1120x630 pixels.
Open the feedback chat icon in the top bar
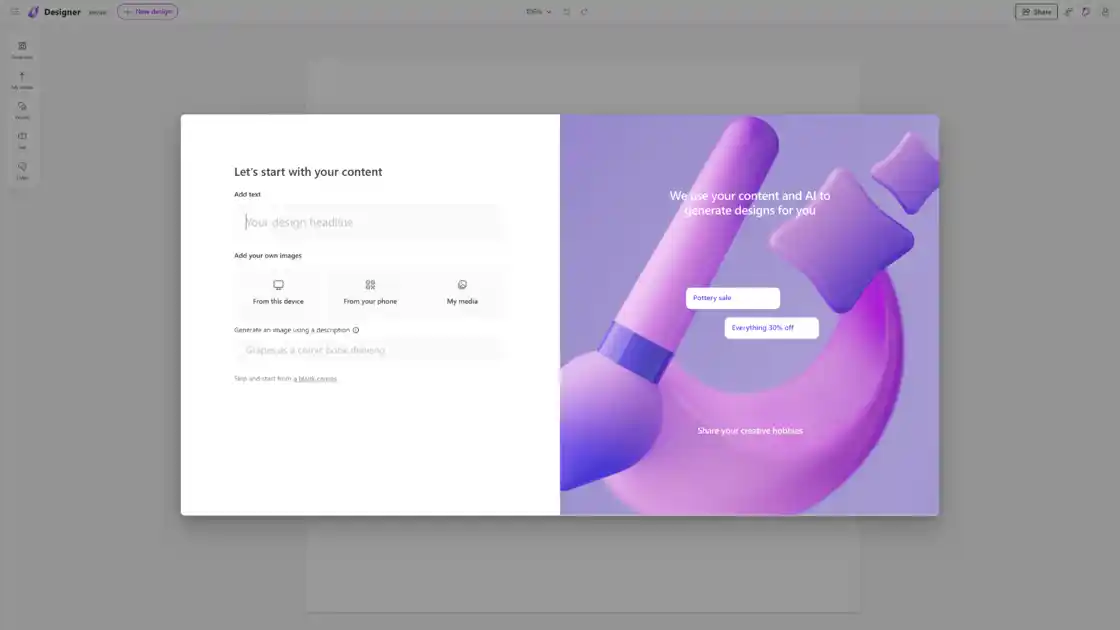pyautogui.click(x=1086, y=11)
